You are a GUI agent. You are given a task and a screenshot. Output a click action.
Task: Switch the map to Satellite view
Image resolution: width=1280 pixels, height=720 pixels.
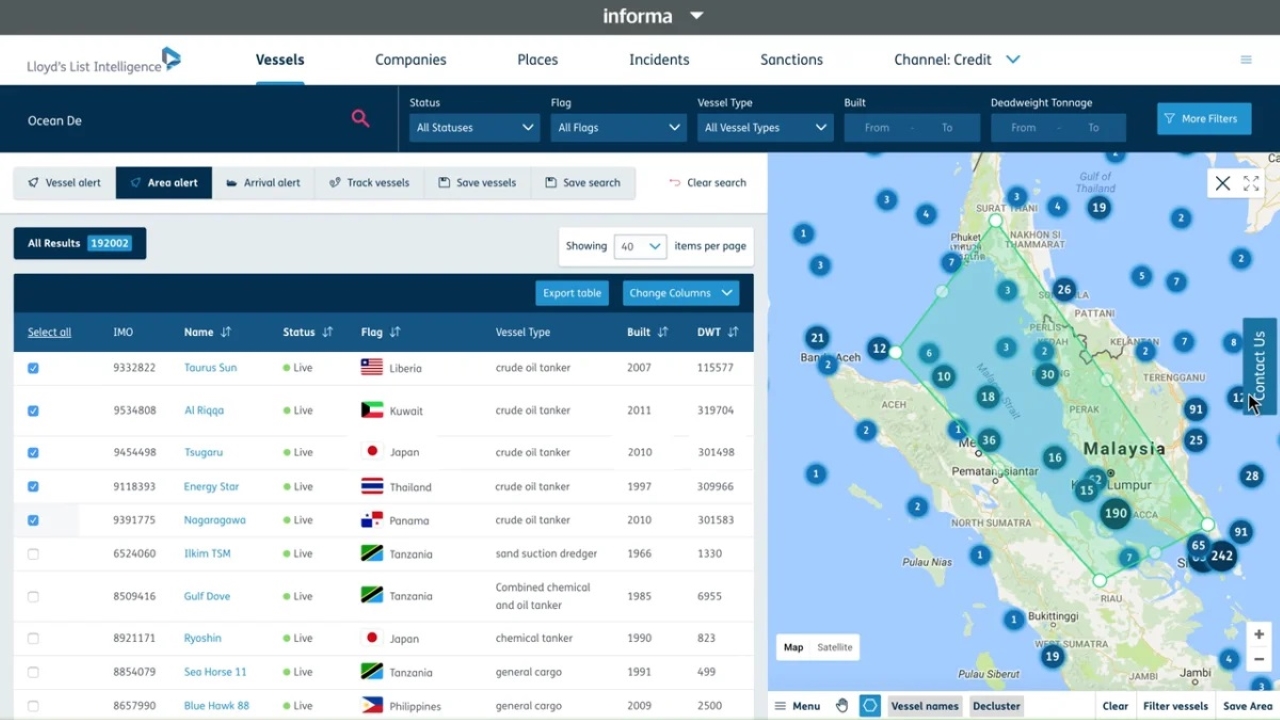pyautogui.click(x=835, y=647)
